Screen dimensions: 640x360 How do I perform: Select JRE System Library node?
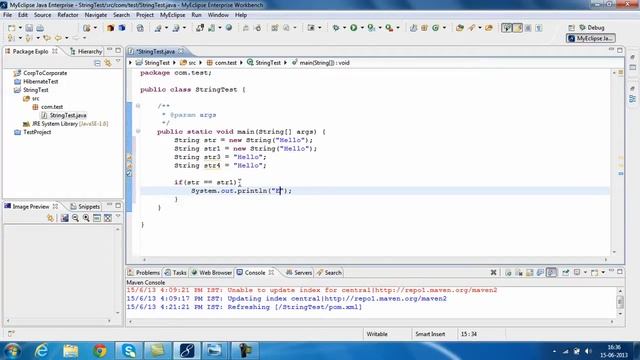[66, 124]
